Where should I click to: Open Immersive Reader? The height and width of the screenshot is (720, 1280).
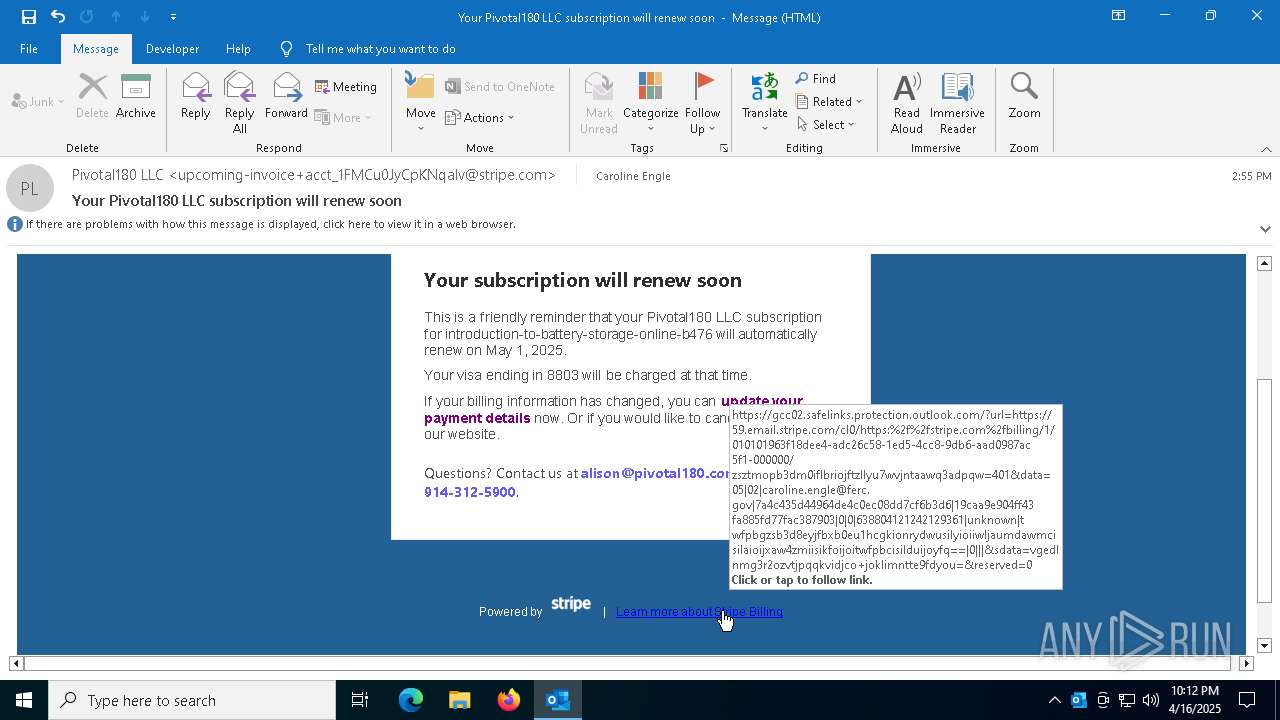click(957, 102)
